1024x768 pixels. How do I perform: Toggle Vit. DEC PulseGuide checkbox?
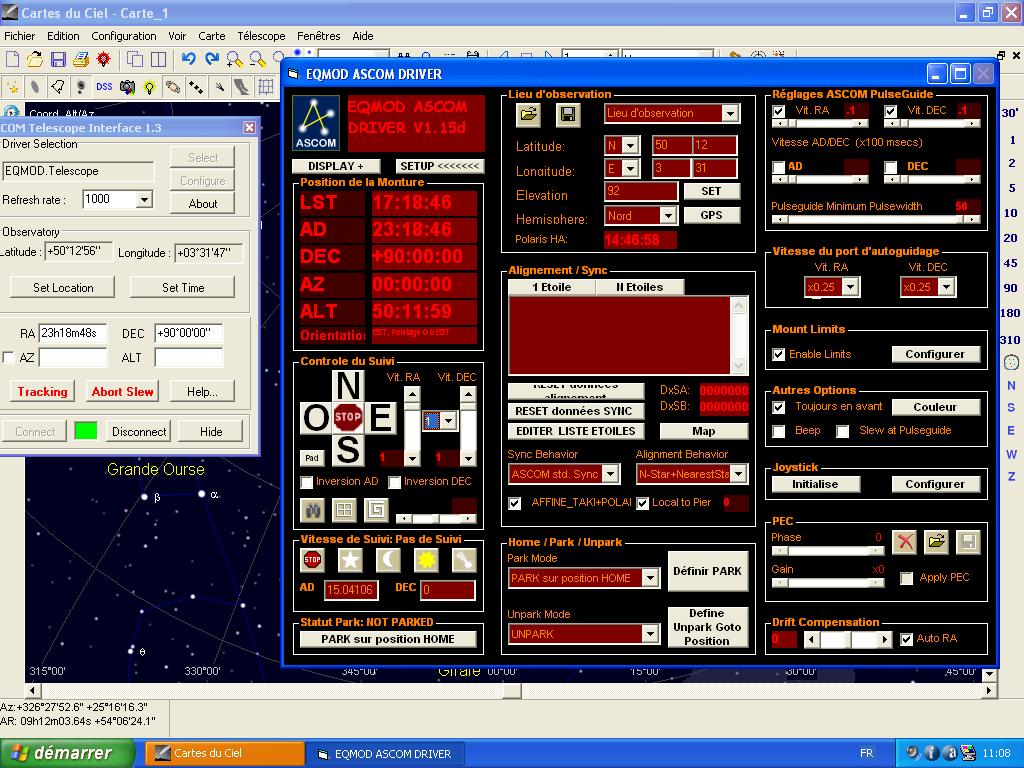[891, 112]
